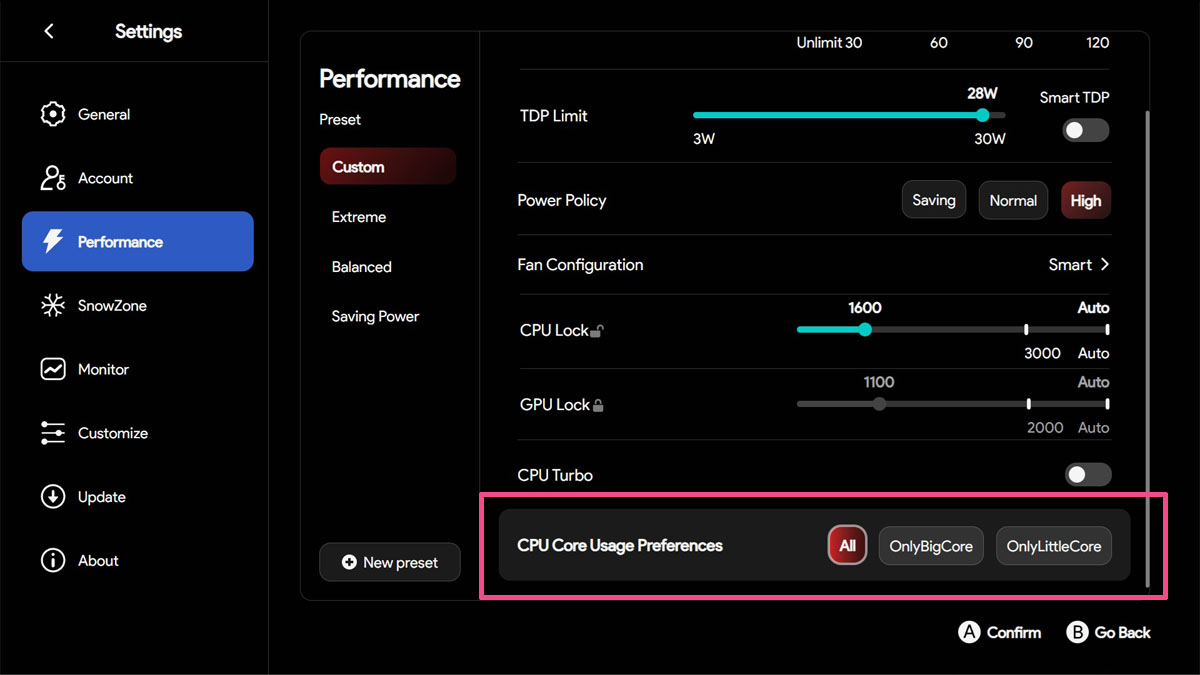Click the General gear icon

click(52, 114)
